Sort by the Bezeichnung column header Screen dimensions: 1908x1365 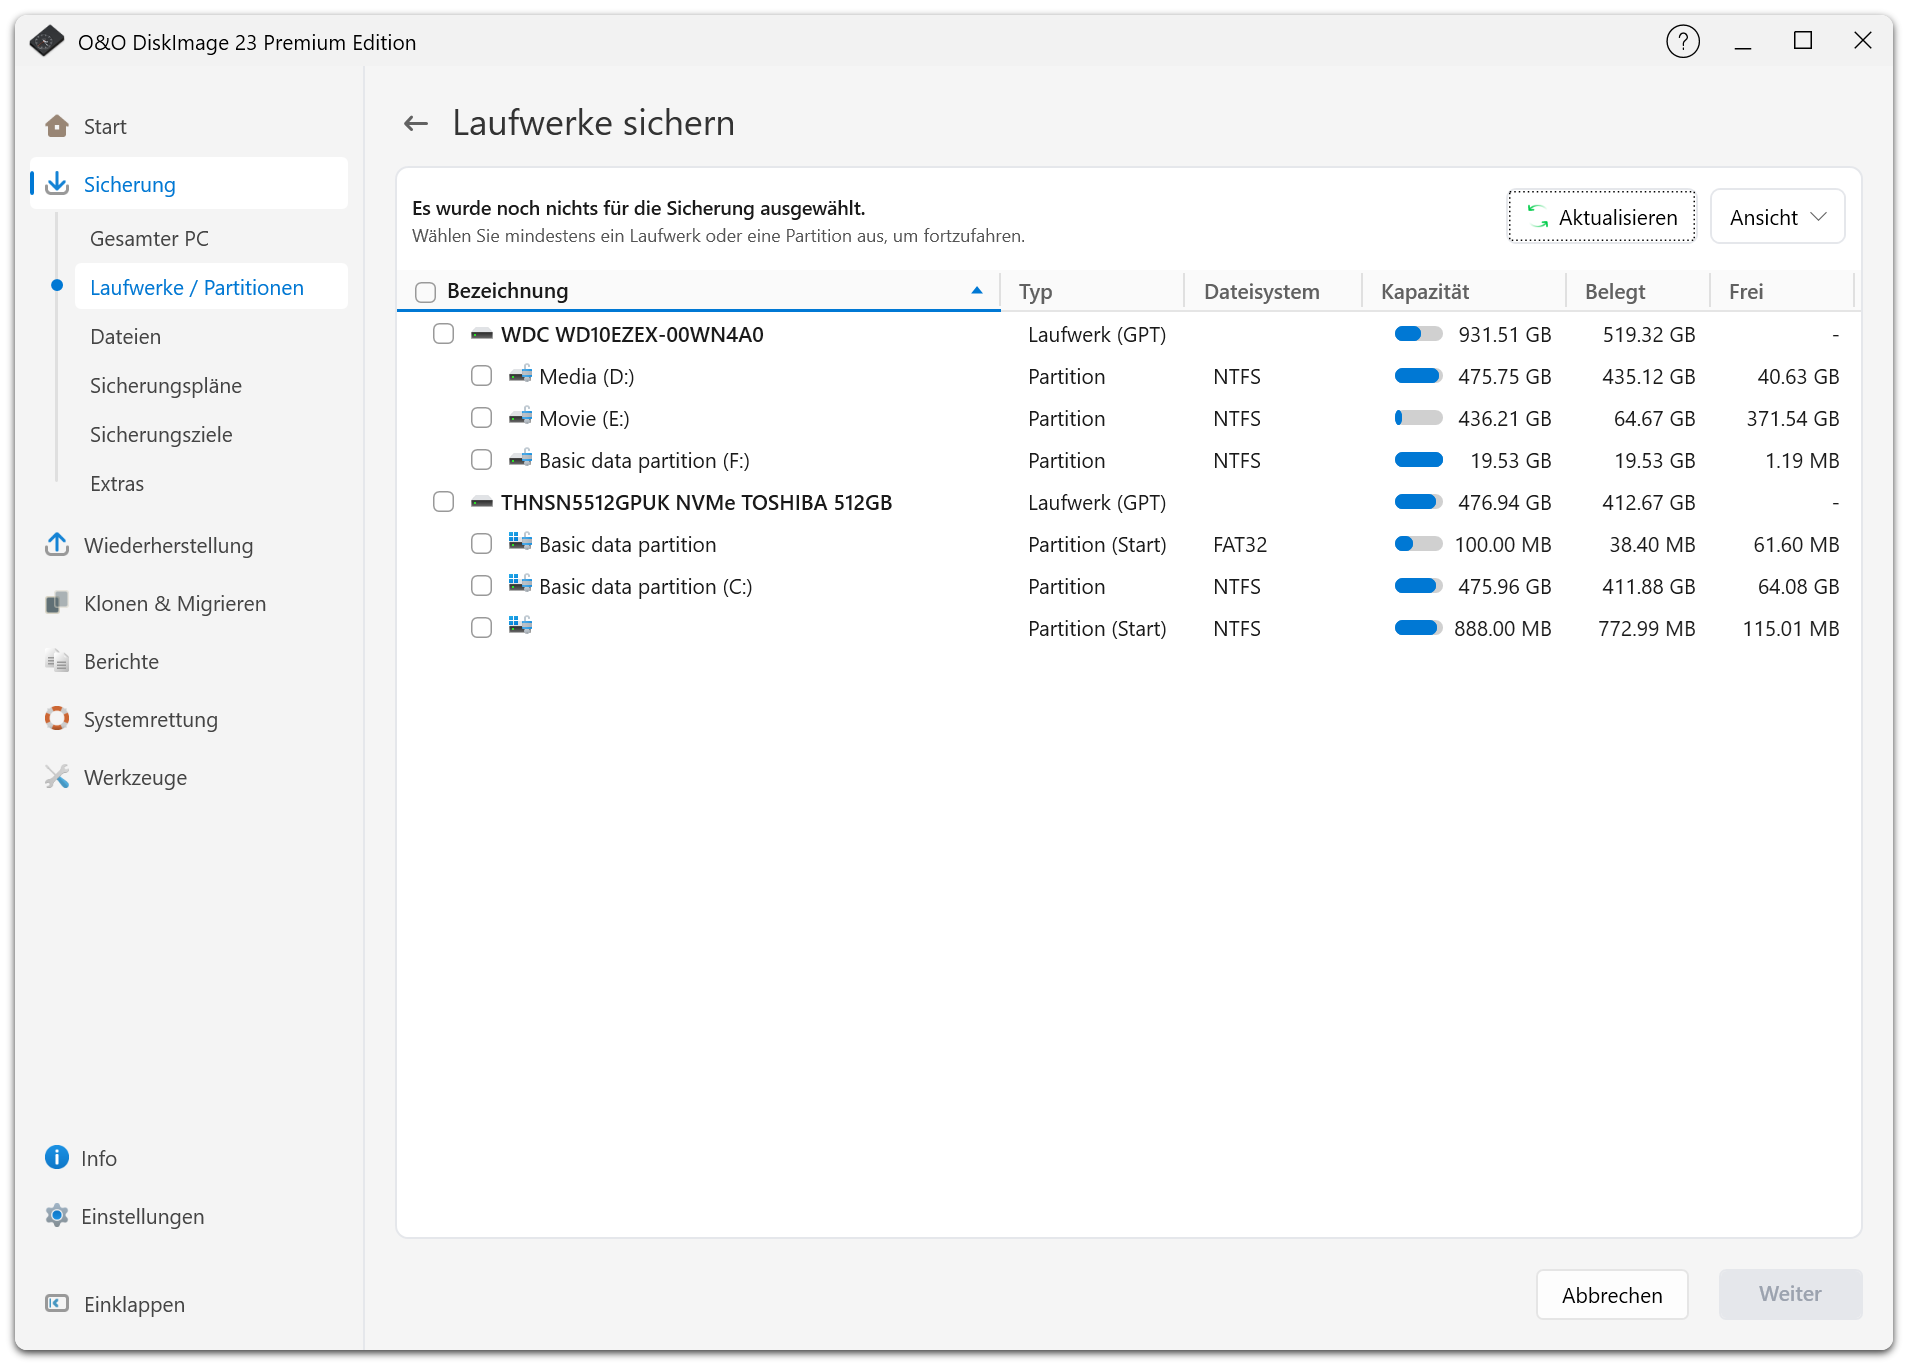click(698, 291)
